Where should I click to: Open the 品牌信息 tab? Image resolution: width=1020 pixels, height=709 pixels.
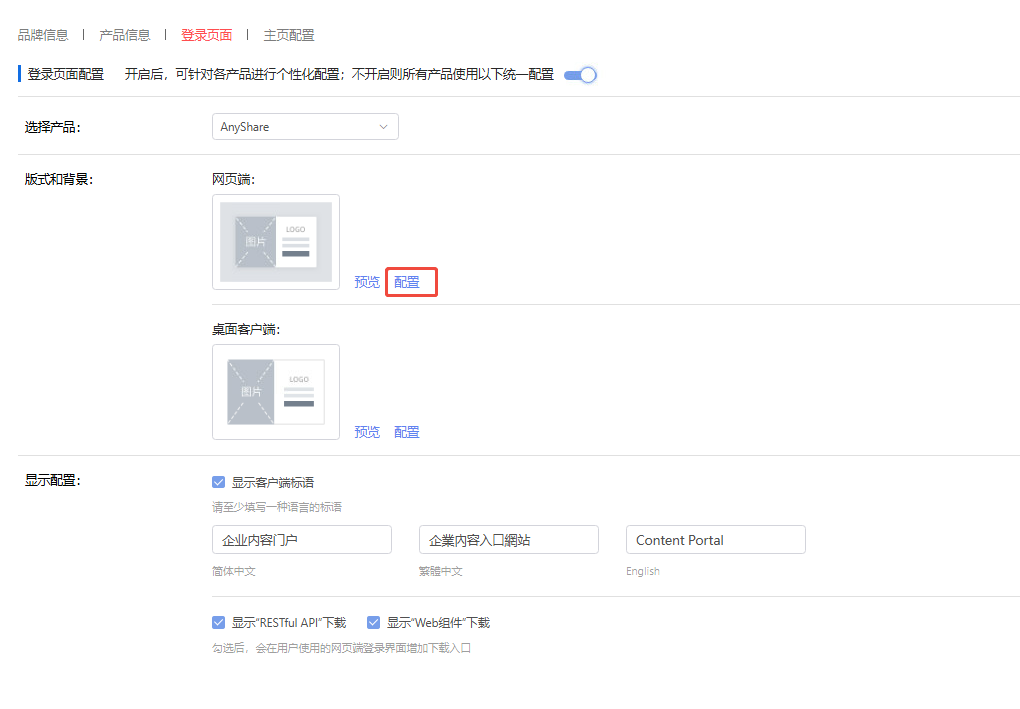tap(43, 35)
